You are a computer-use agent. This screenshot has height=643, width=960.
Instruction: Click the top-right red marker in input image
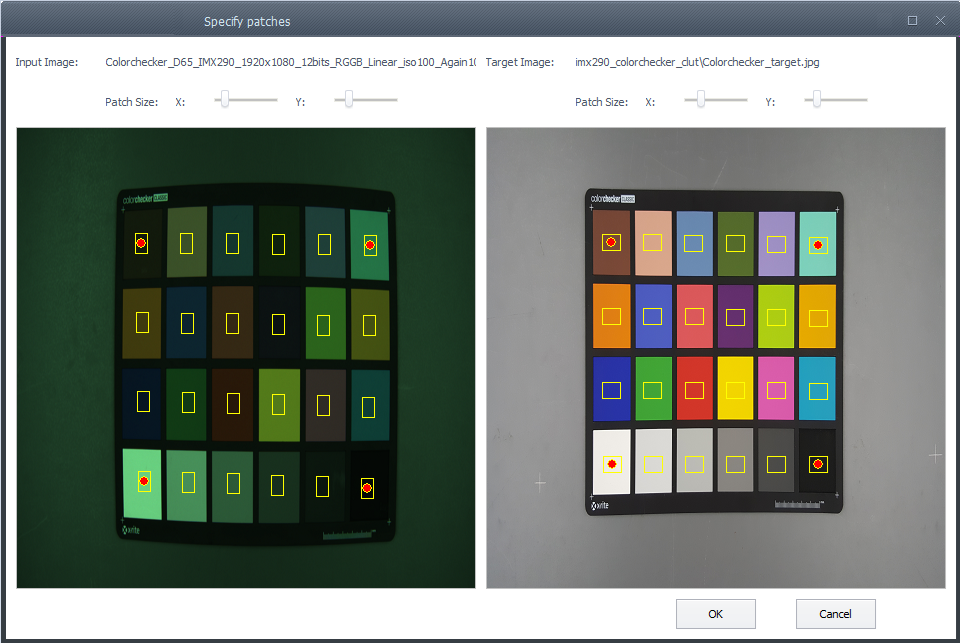(370, 244)
